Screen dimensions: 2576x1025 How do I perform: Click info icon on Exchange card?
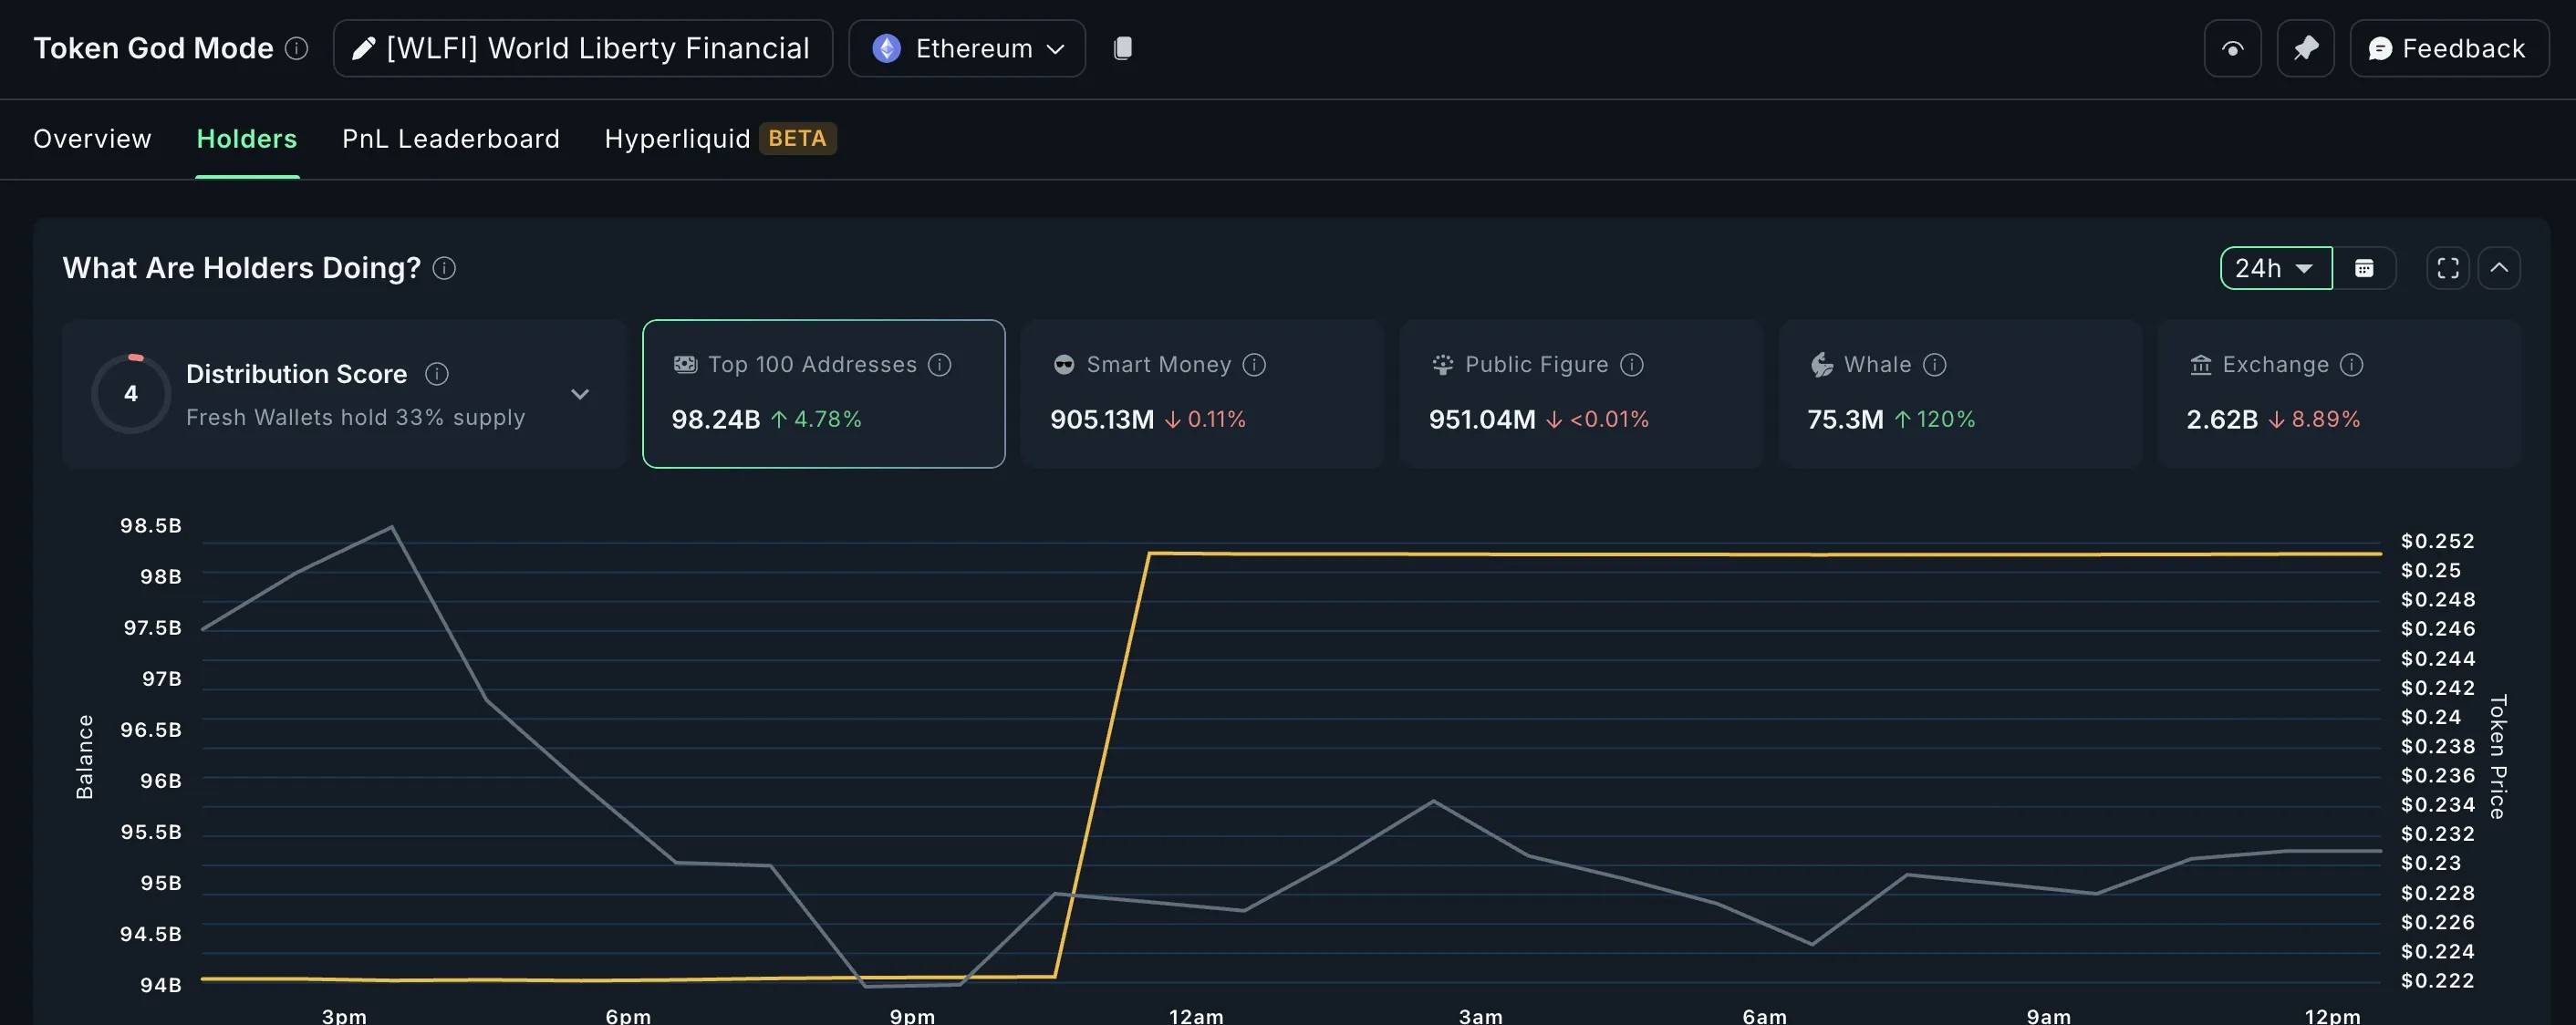(2352, 365)
